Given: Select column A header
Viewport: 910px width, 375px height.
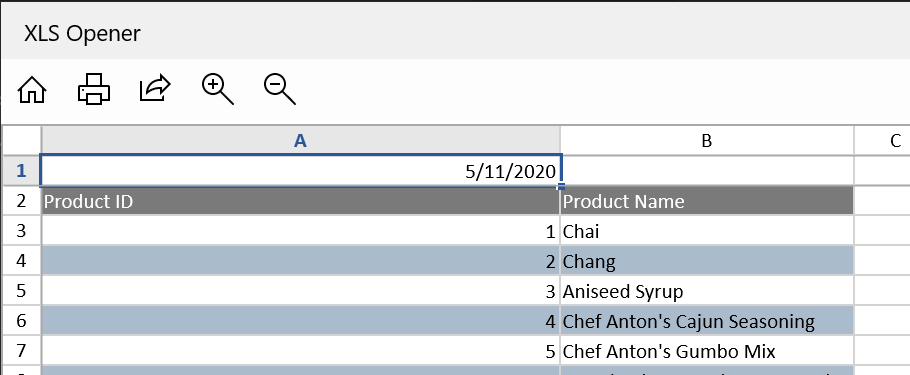Looking at the screenshot, I should pyautogui.click(x=300, y=140).
